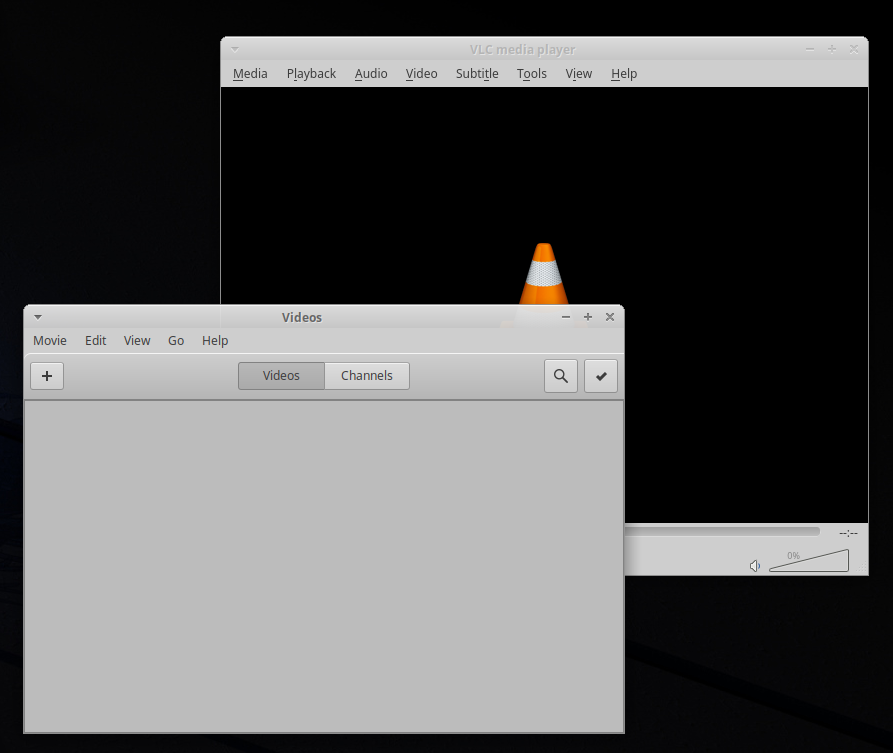Open VLC's Audio menu
The image size is (893, 753).
click(371, 73)
